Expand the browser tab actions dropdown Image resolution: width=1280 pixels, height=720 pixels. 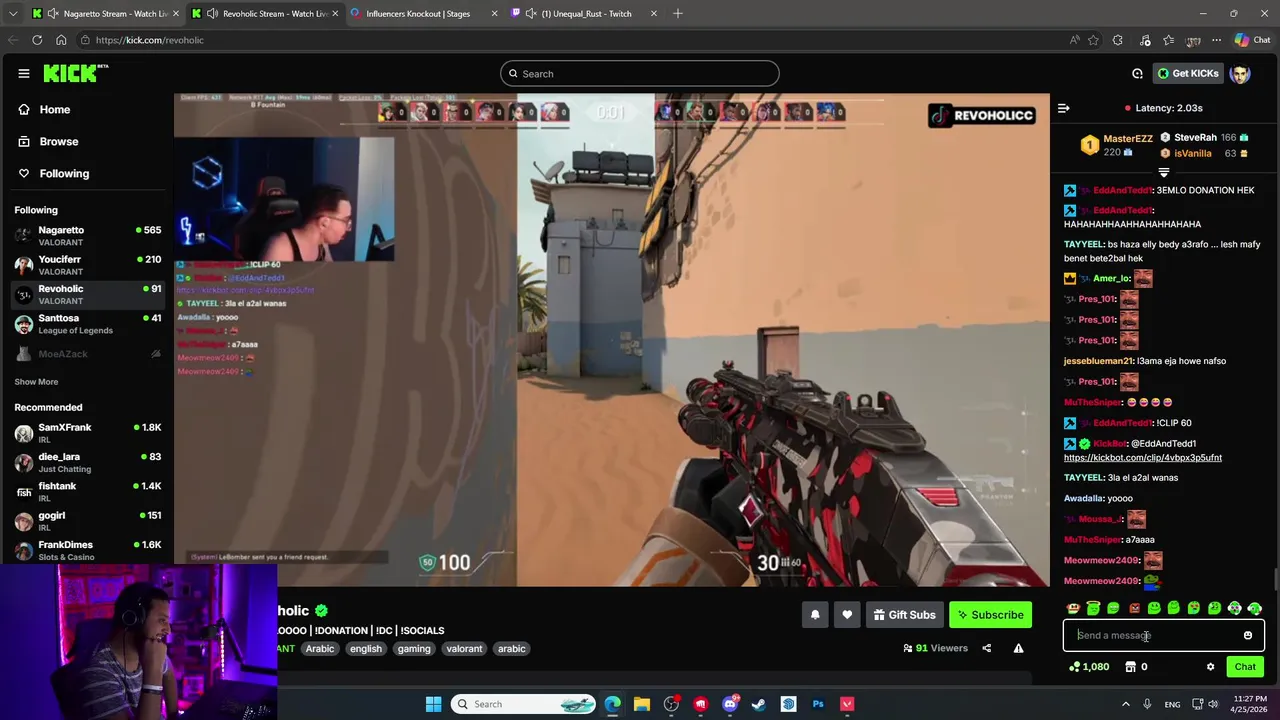click(x=12, y=14)
